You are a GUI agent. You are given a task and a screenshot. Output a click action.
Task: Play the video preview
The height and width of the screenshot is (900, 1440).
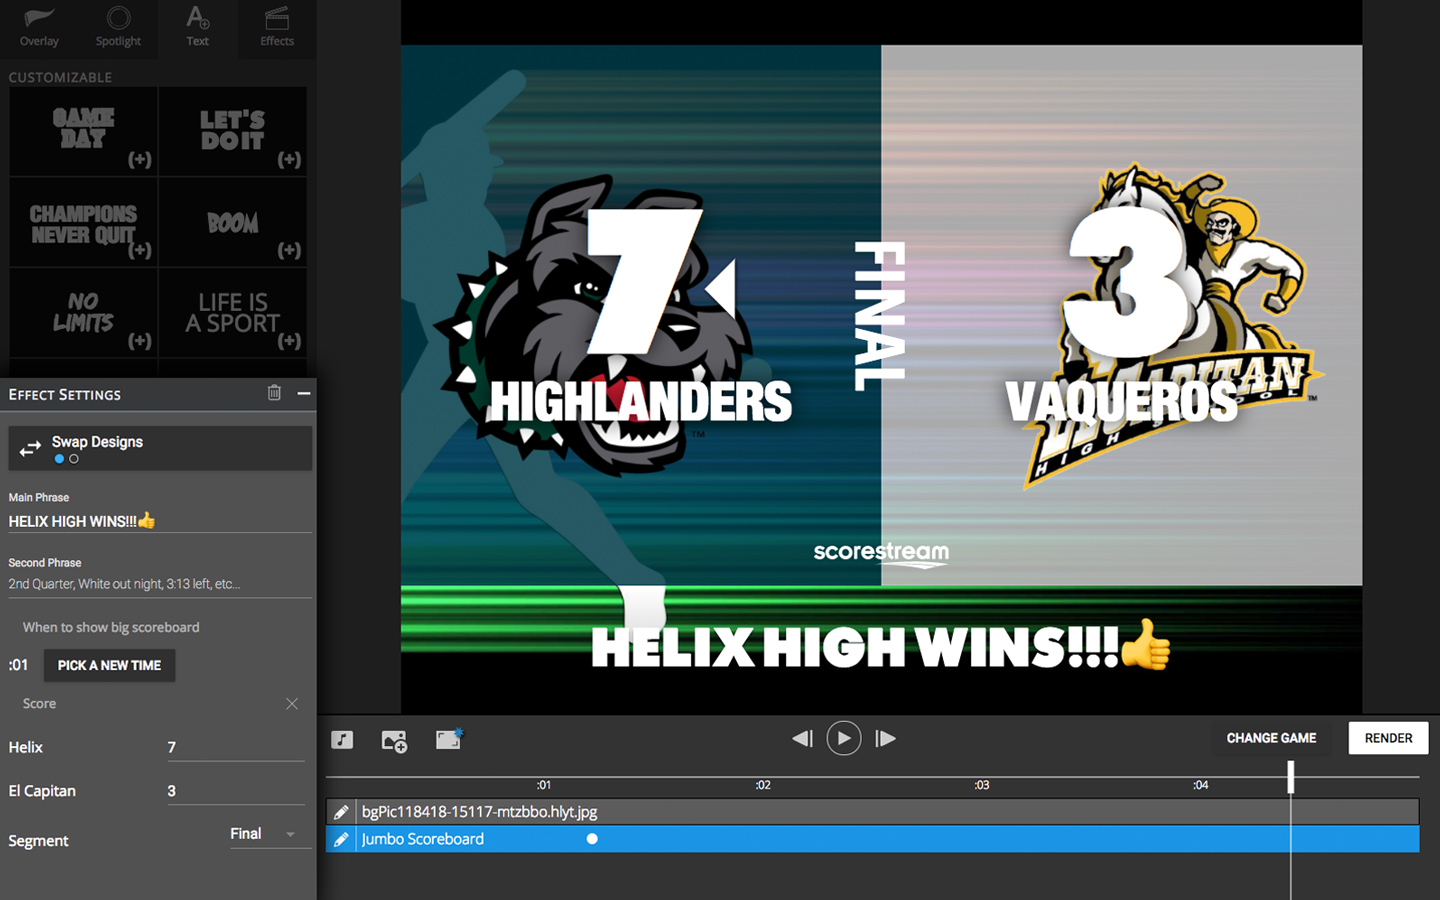click(x=844, y=738)
